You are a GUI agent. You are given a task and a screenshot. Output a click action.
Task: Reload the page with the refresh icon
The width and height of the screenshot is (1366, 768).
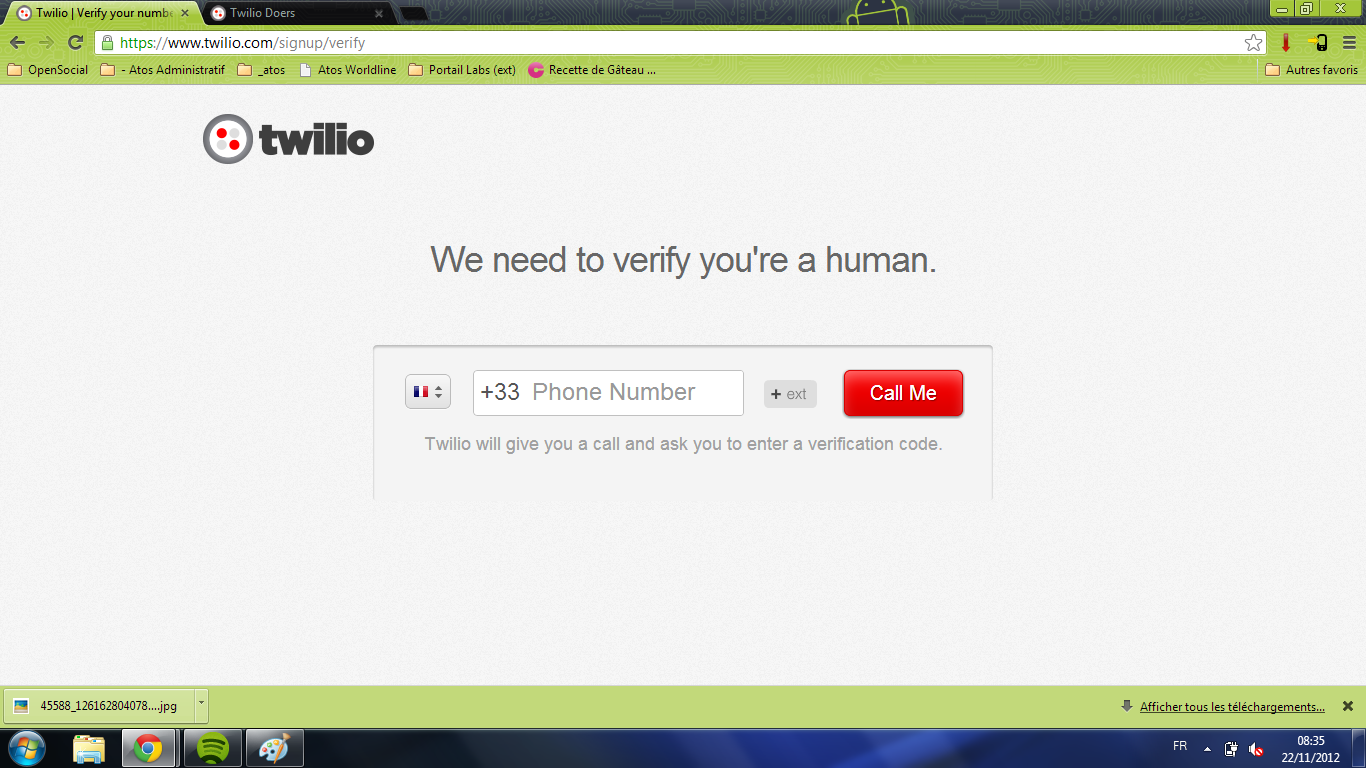[75, 42]
